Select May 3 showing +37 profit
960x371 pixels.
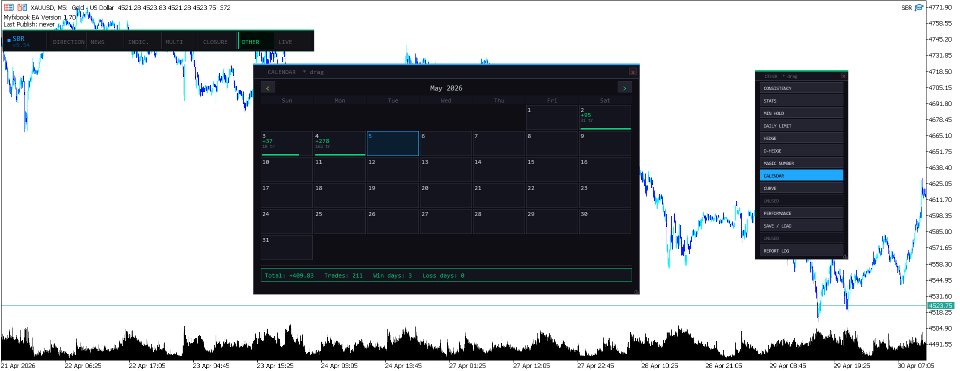pos(287,144)
